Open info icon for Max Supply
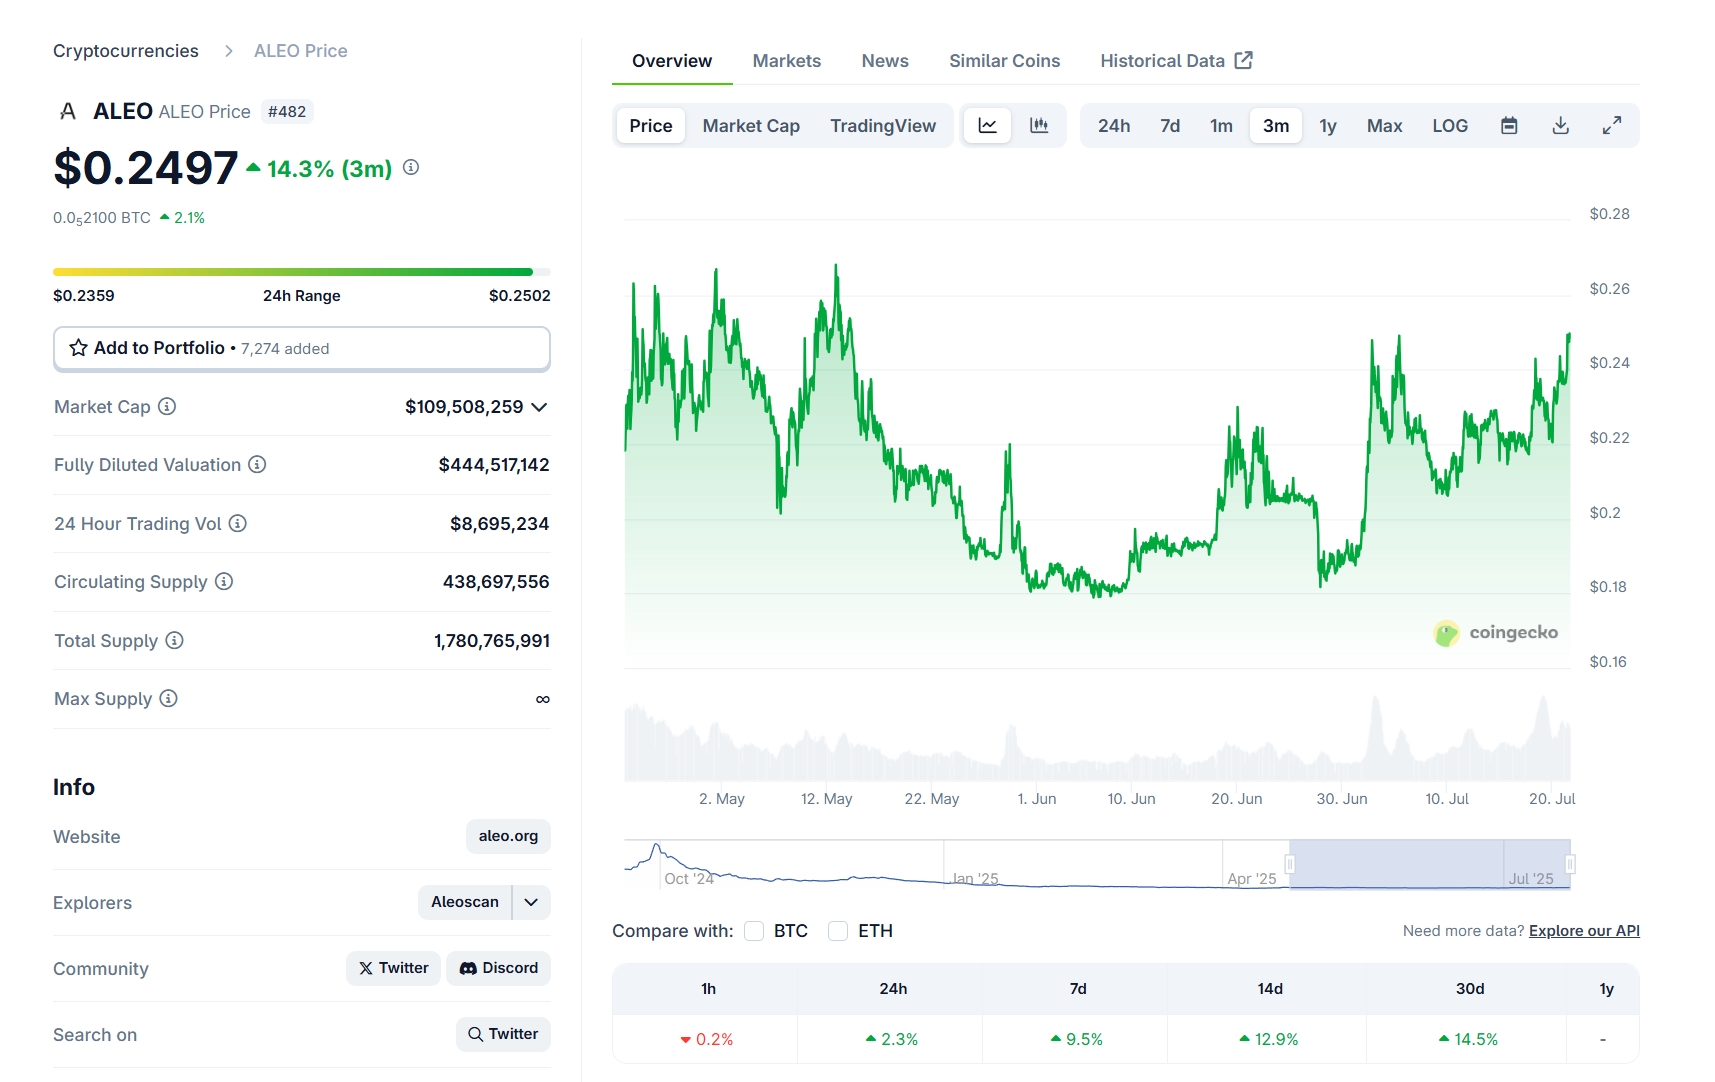The height and width of the screenshot is (1082, 1715). click(x=168, y=698)
